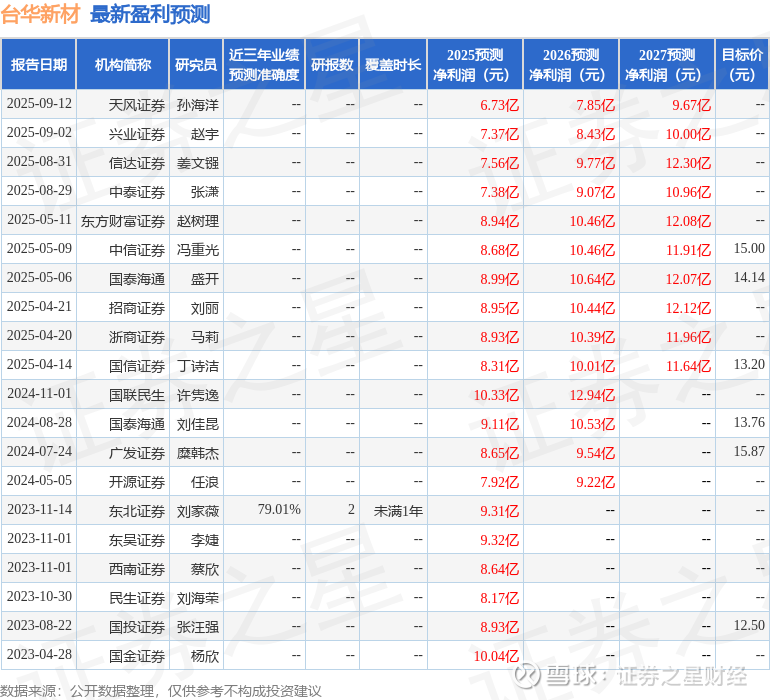
Task: Click 国金证券 institution name
Action: 137,656
